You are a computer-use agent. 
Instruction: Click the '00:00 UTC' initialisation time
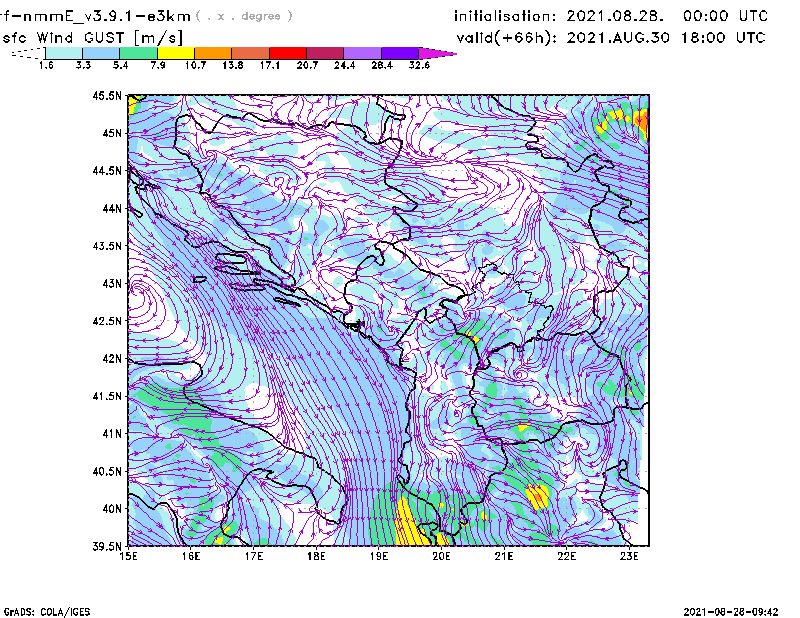725,16
